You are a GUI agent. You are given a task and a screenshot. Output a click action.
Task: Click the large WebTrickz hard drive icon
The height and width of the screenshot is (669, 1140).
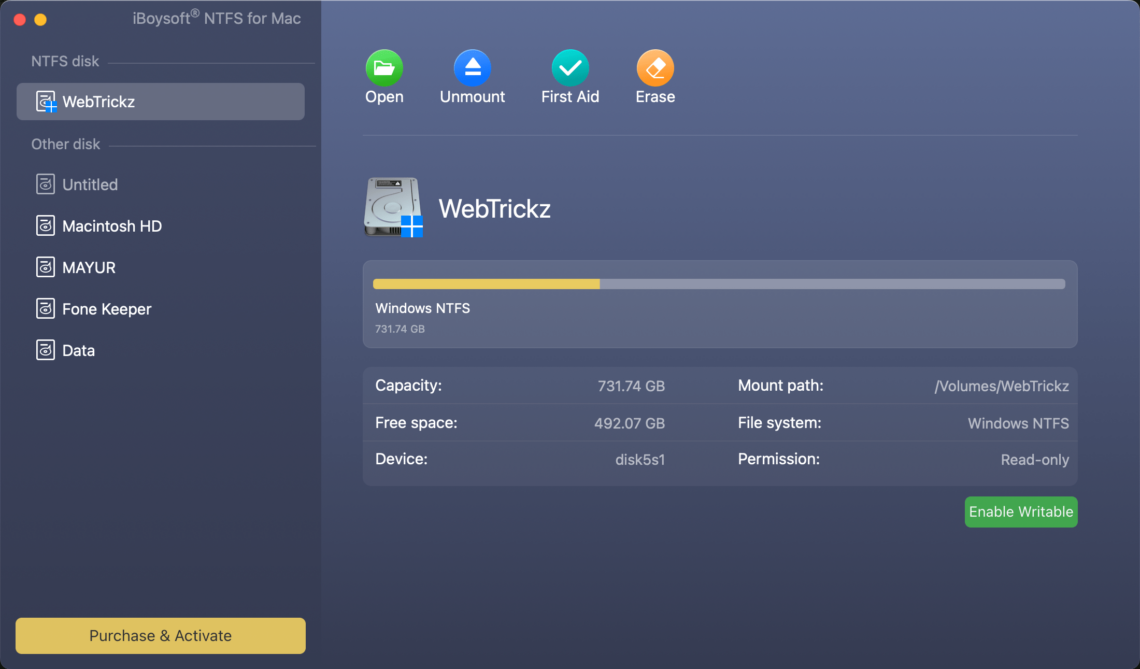[x=393, y=207]
